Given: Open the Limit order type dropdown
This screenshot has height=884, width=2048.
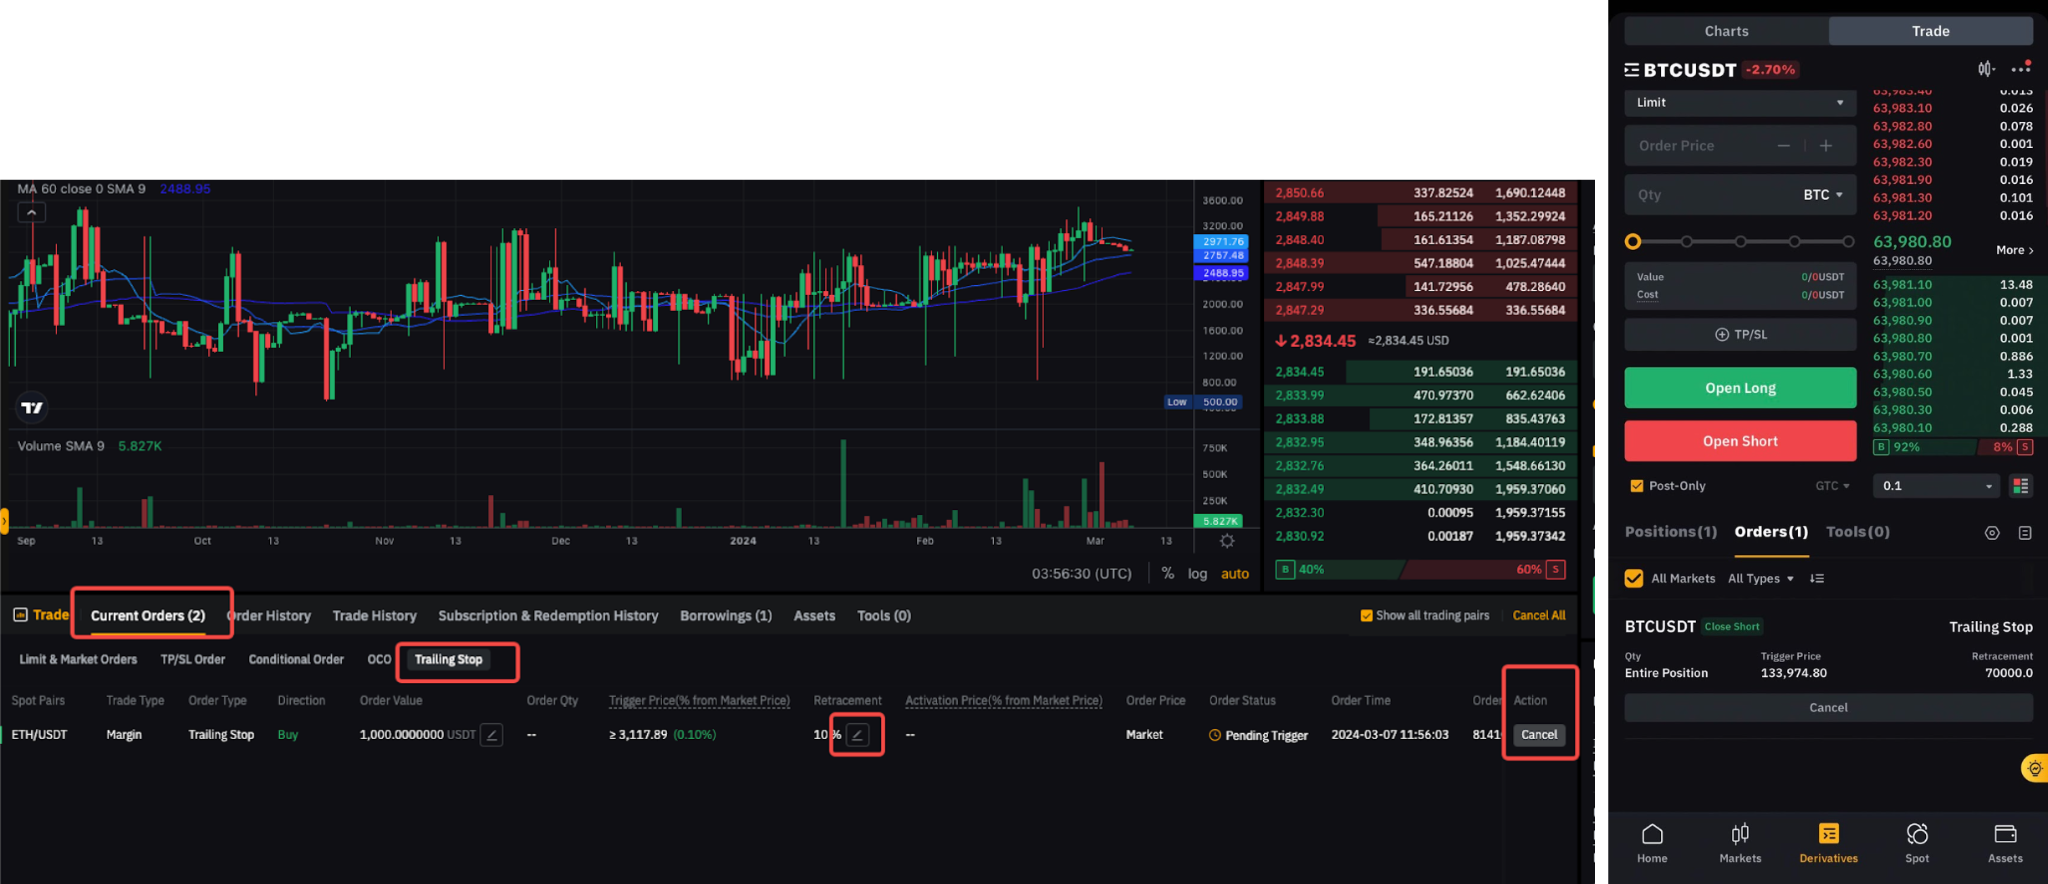Looking at the screenshot, I should coord(1740,103).
